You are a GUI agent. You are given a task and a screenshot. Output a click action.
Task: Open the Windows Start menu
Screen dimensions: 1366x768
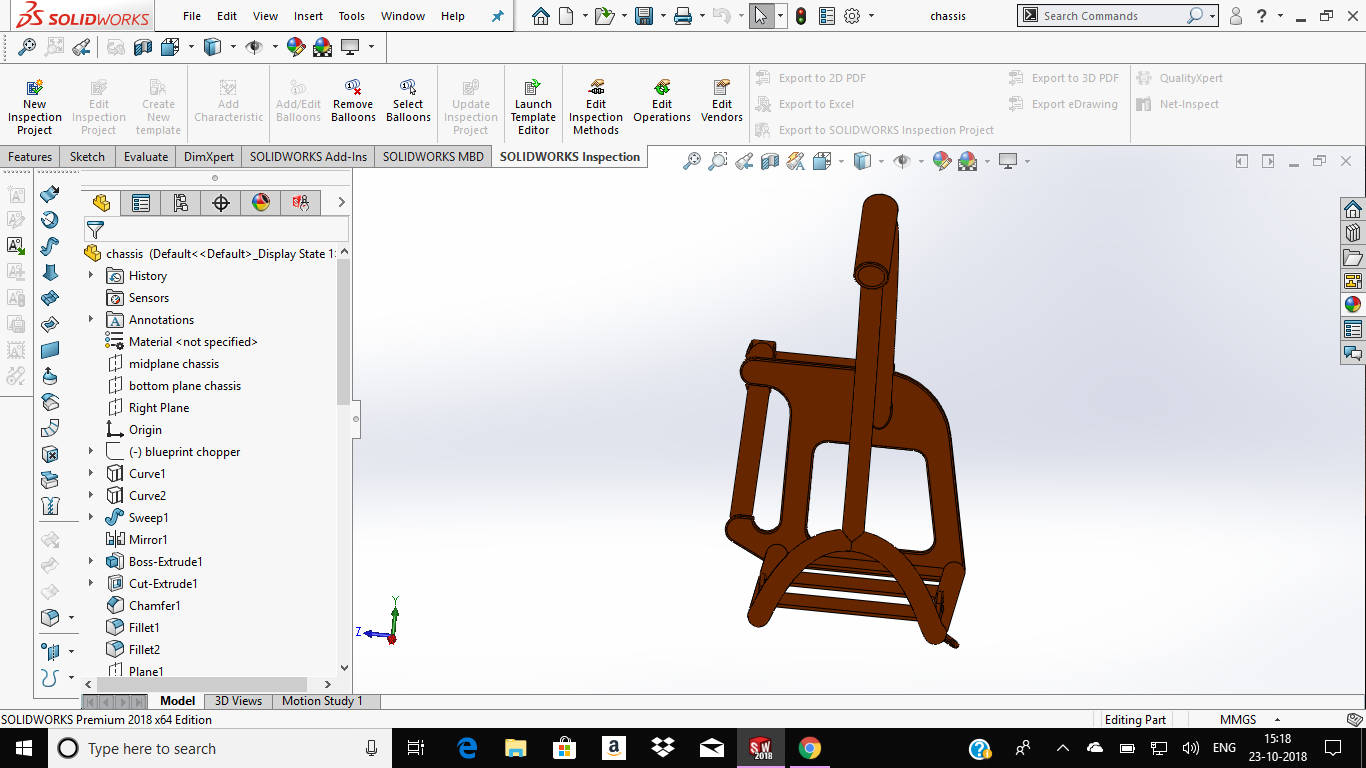[24, 748]
